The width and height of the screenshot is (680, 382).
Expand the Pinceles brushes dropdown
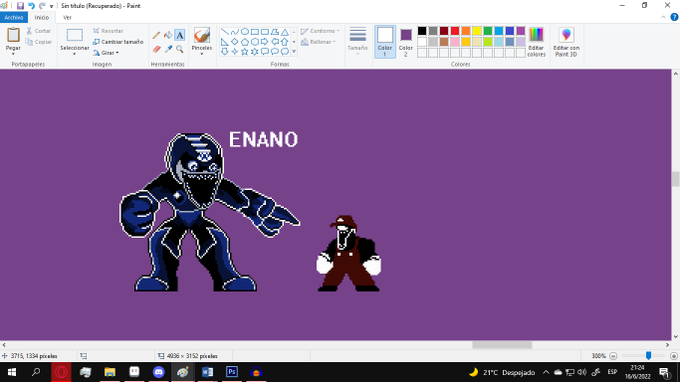coord(202,54)
